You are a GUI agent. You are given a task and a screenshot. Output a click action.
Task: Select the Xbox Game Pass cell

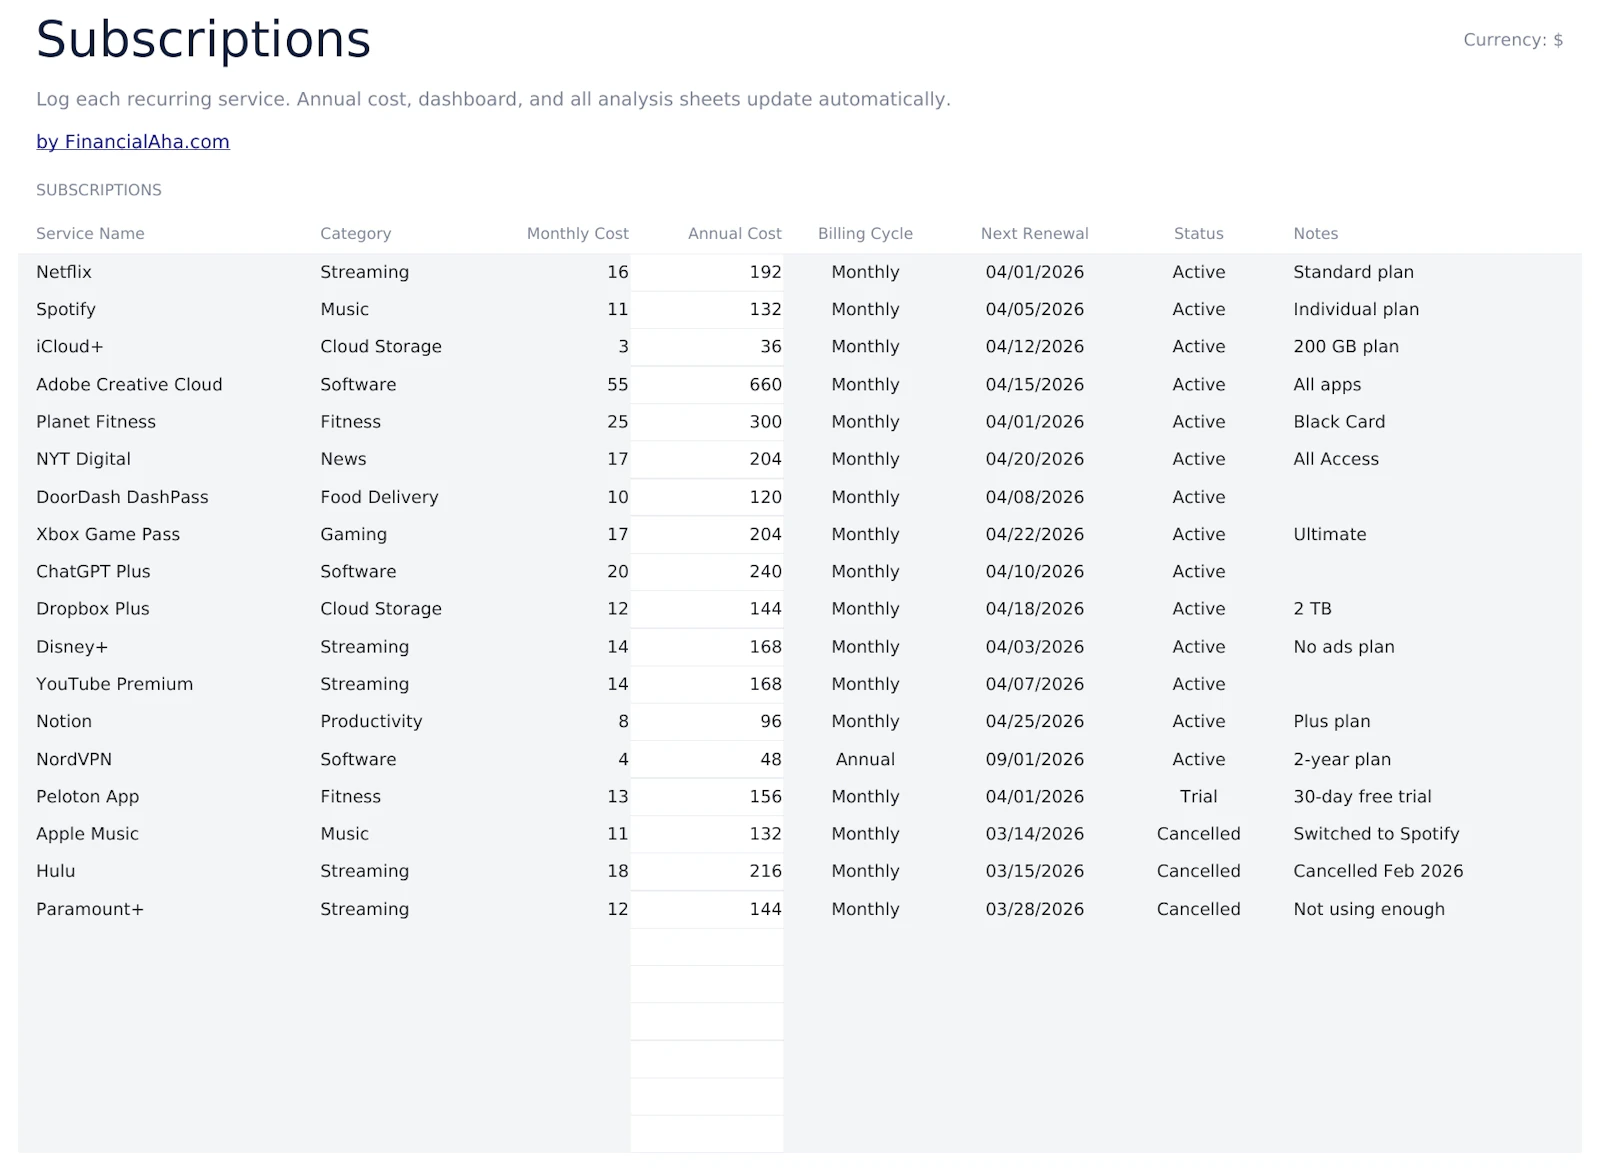click(108, 534)
